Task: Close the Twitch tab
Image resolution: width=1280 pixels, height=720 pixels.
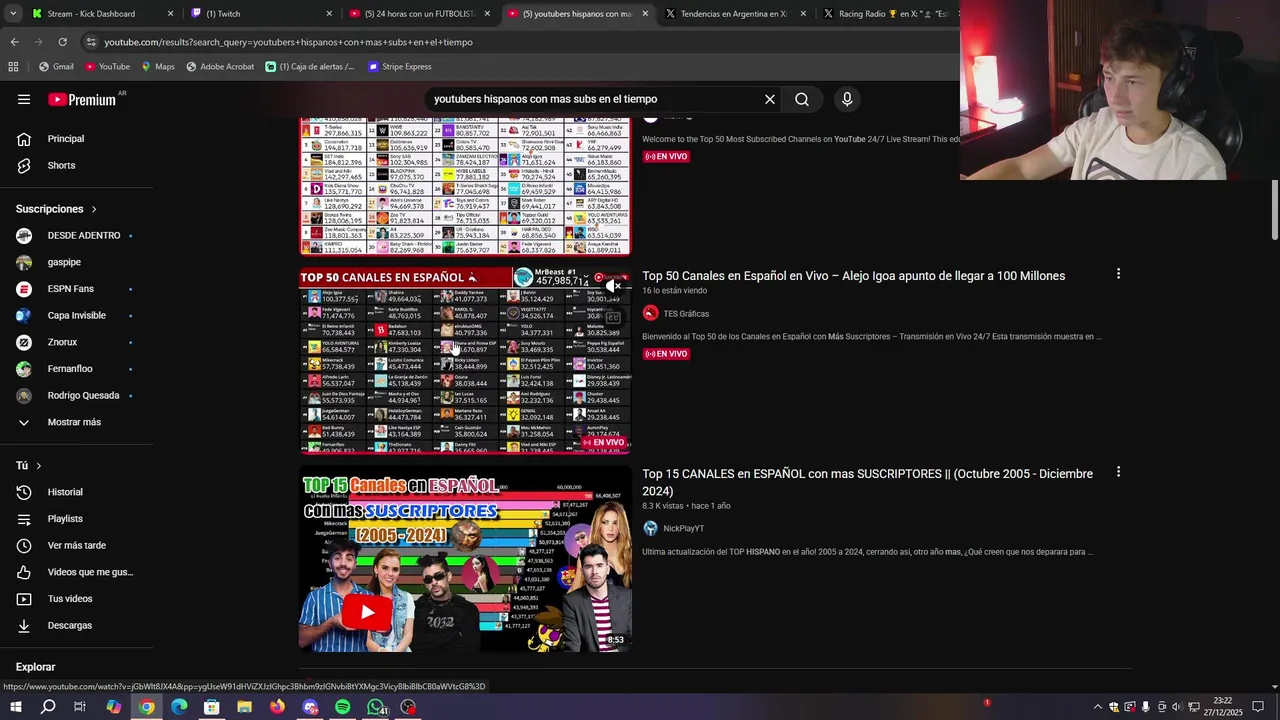Action: (329, 14)
